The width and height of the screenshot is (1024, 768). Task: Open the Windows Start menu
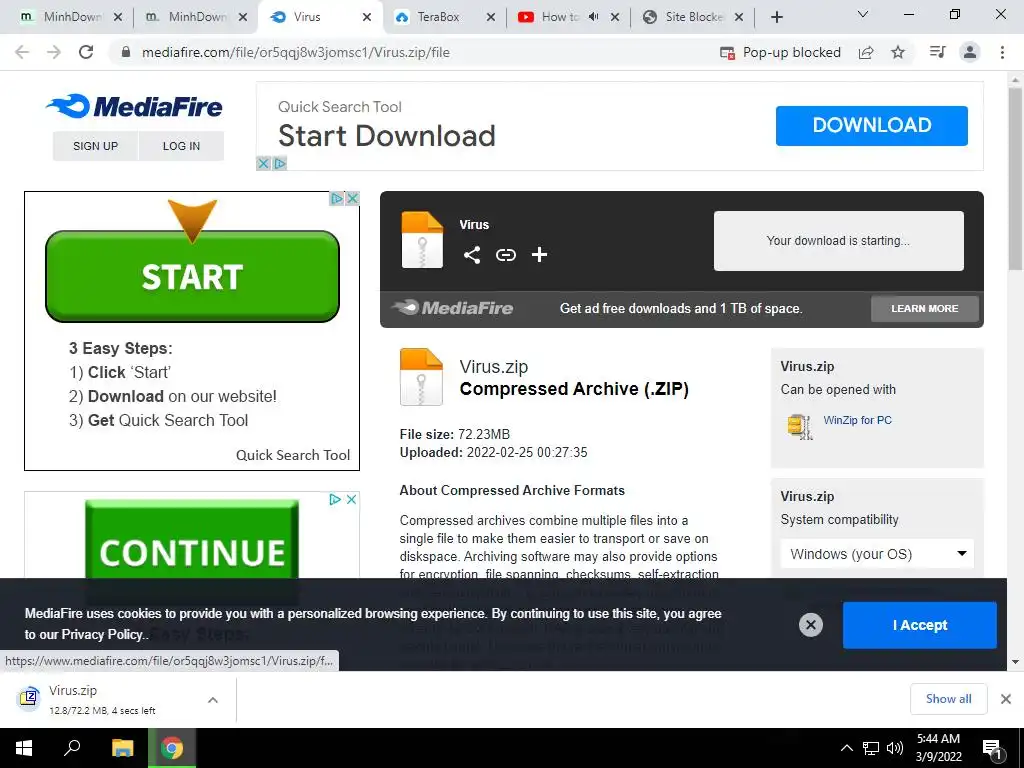pos(24,748)
